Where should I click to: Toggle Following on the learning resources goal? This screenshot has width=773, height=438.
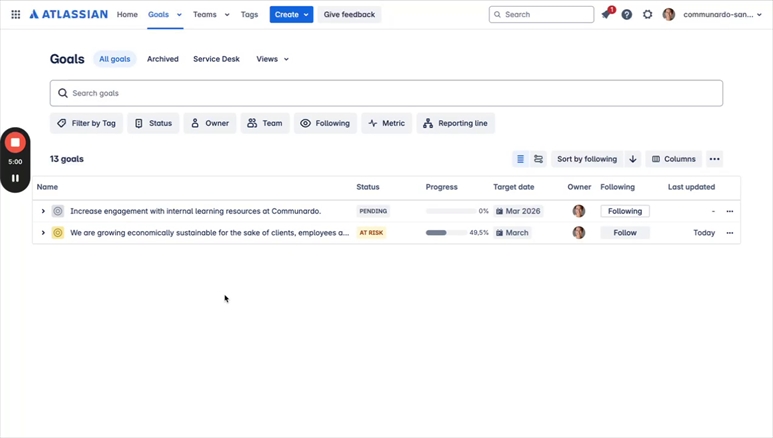pyautogui.click(x=625, y=211)
